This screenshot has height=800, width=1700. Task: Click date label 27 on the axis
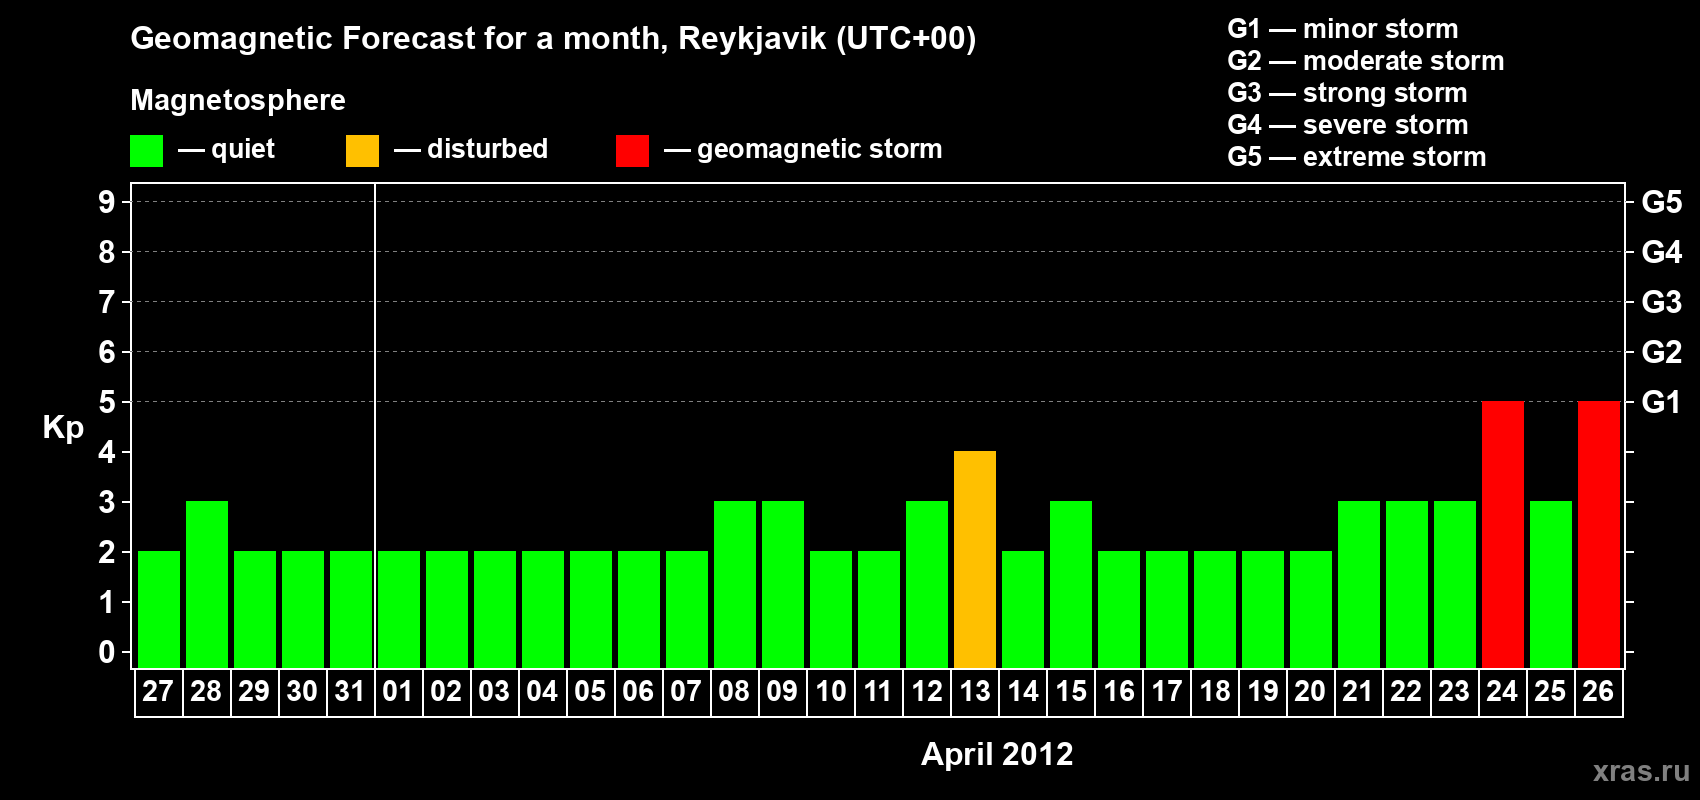(158, 691)
